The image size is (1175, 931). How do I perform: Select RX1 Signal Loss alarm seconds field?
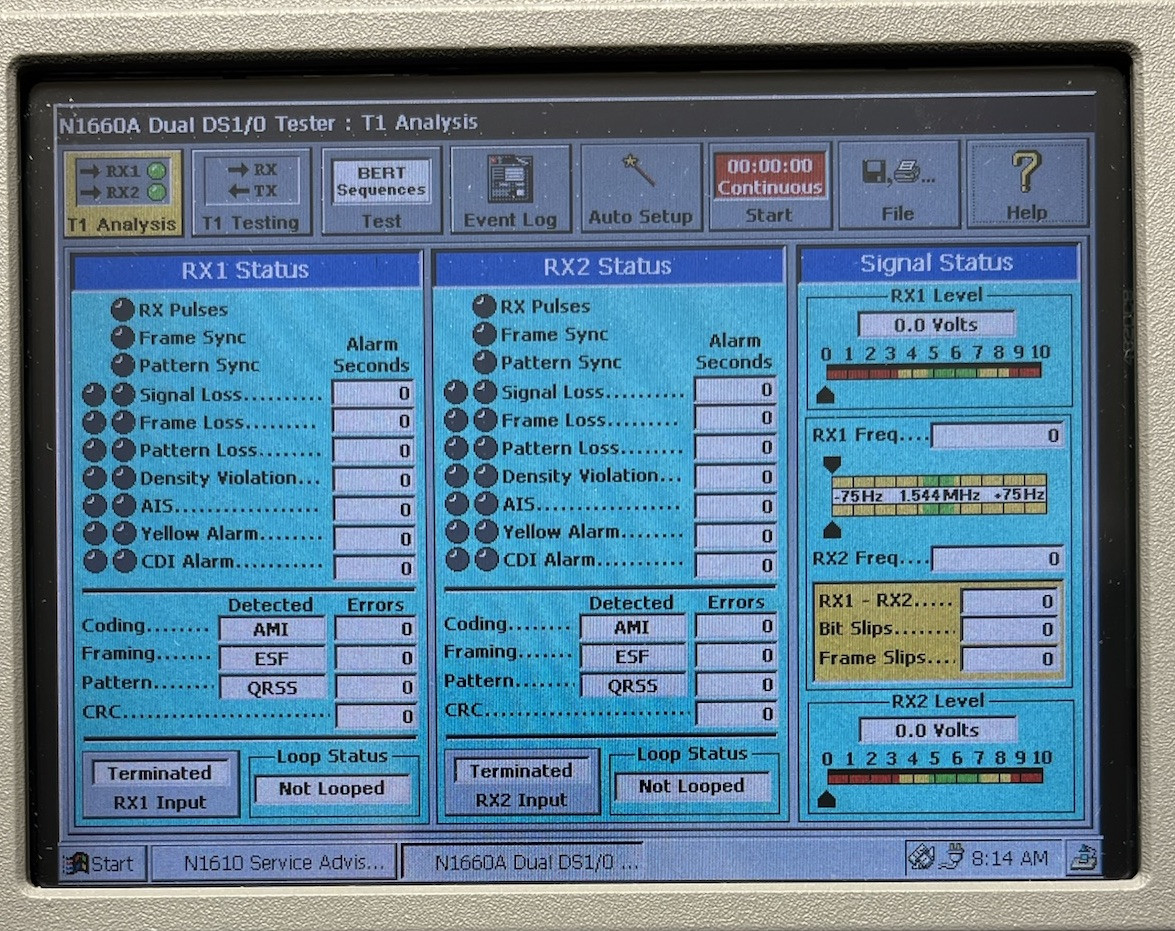(x=372, y=393)
